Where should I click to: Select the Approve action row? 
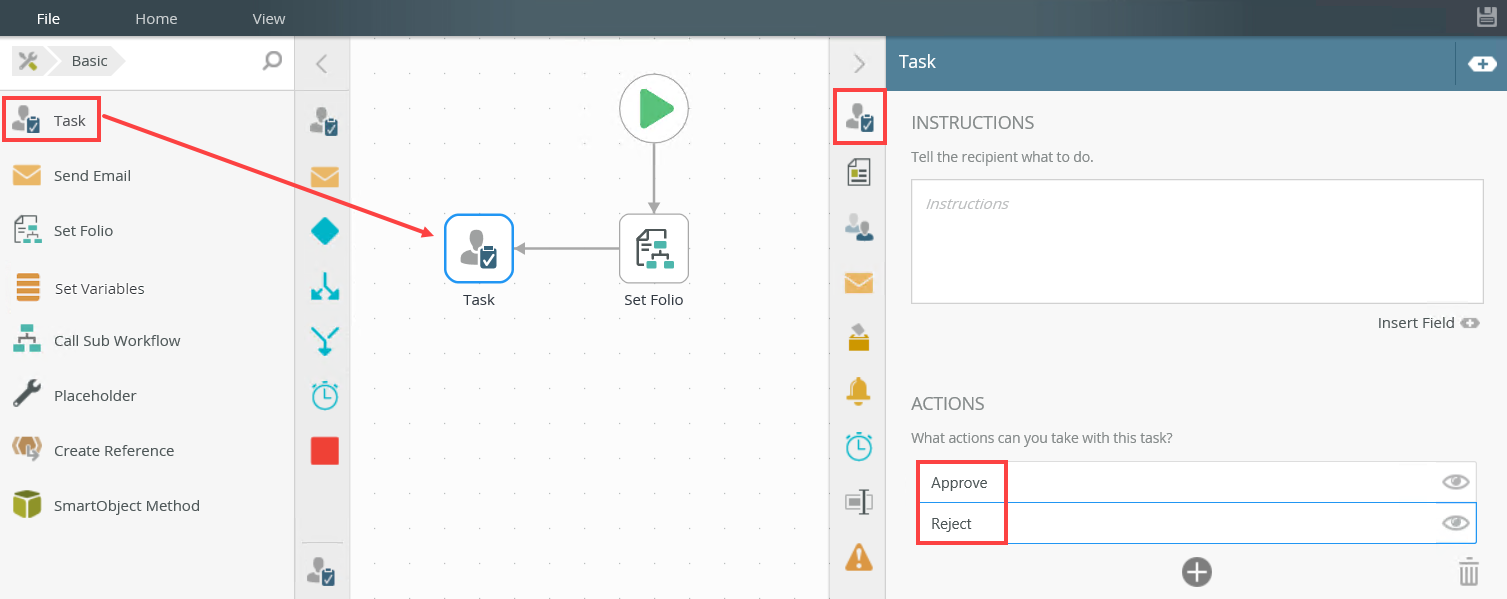(1197, 482)
